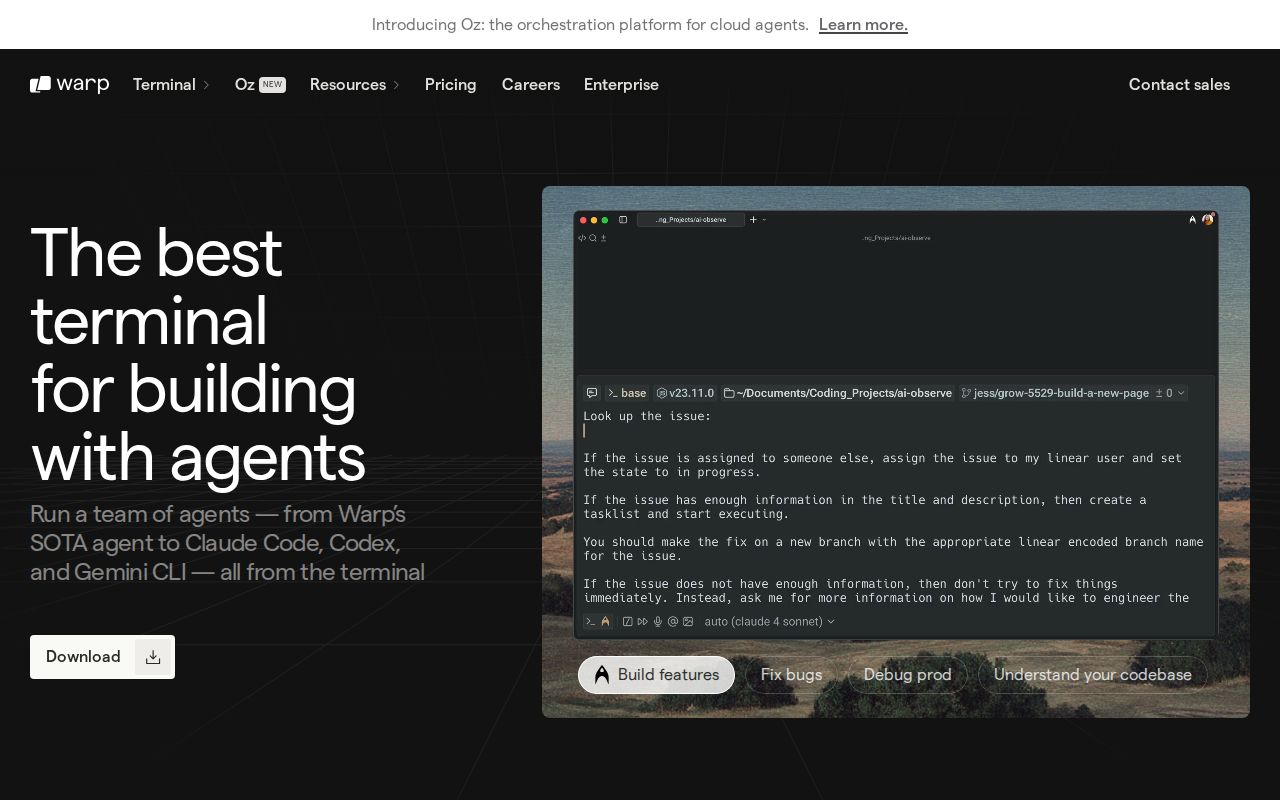This screenshot has height=800, width=1280.
Task: Open the auto (claude 4 sonnet) model dropdown
Action: coord(769,622)
